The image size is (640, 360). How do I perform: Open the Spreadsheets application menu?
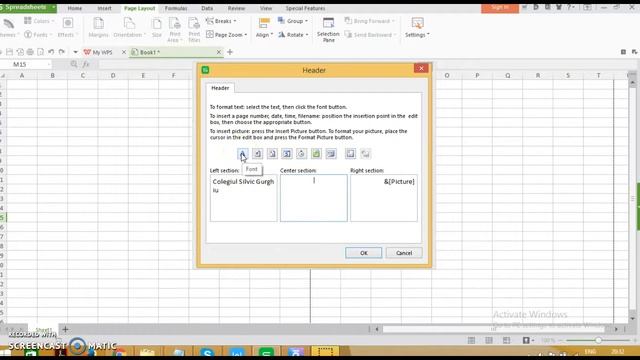[28, 8]
